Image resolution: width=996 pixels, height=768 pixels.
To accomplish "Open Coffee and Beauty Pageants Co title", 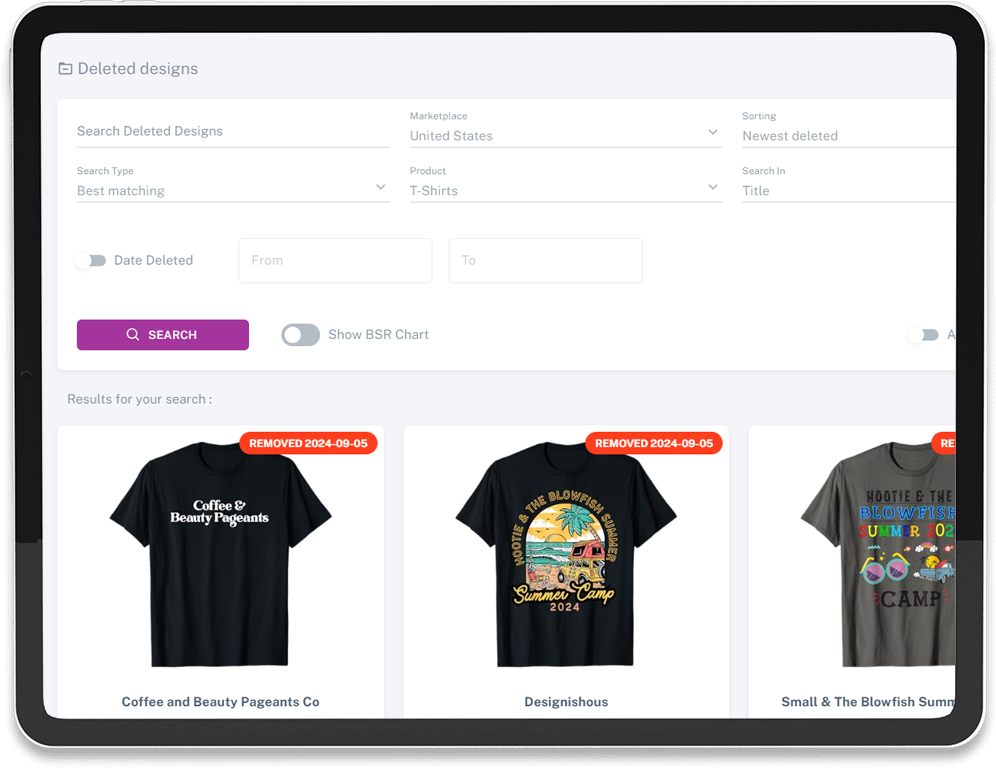I will (x=220, y=702).
